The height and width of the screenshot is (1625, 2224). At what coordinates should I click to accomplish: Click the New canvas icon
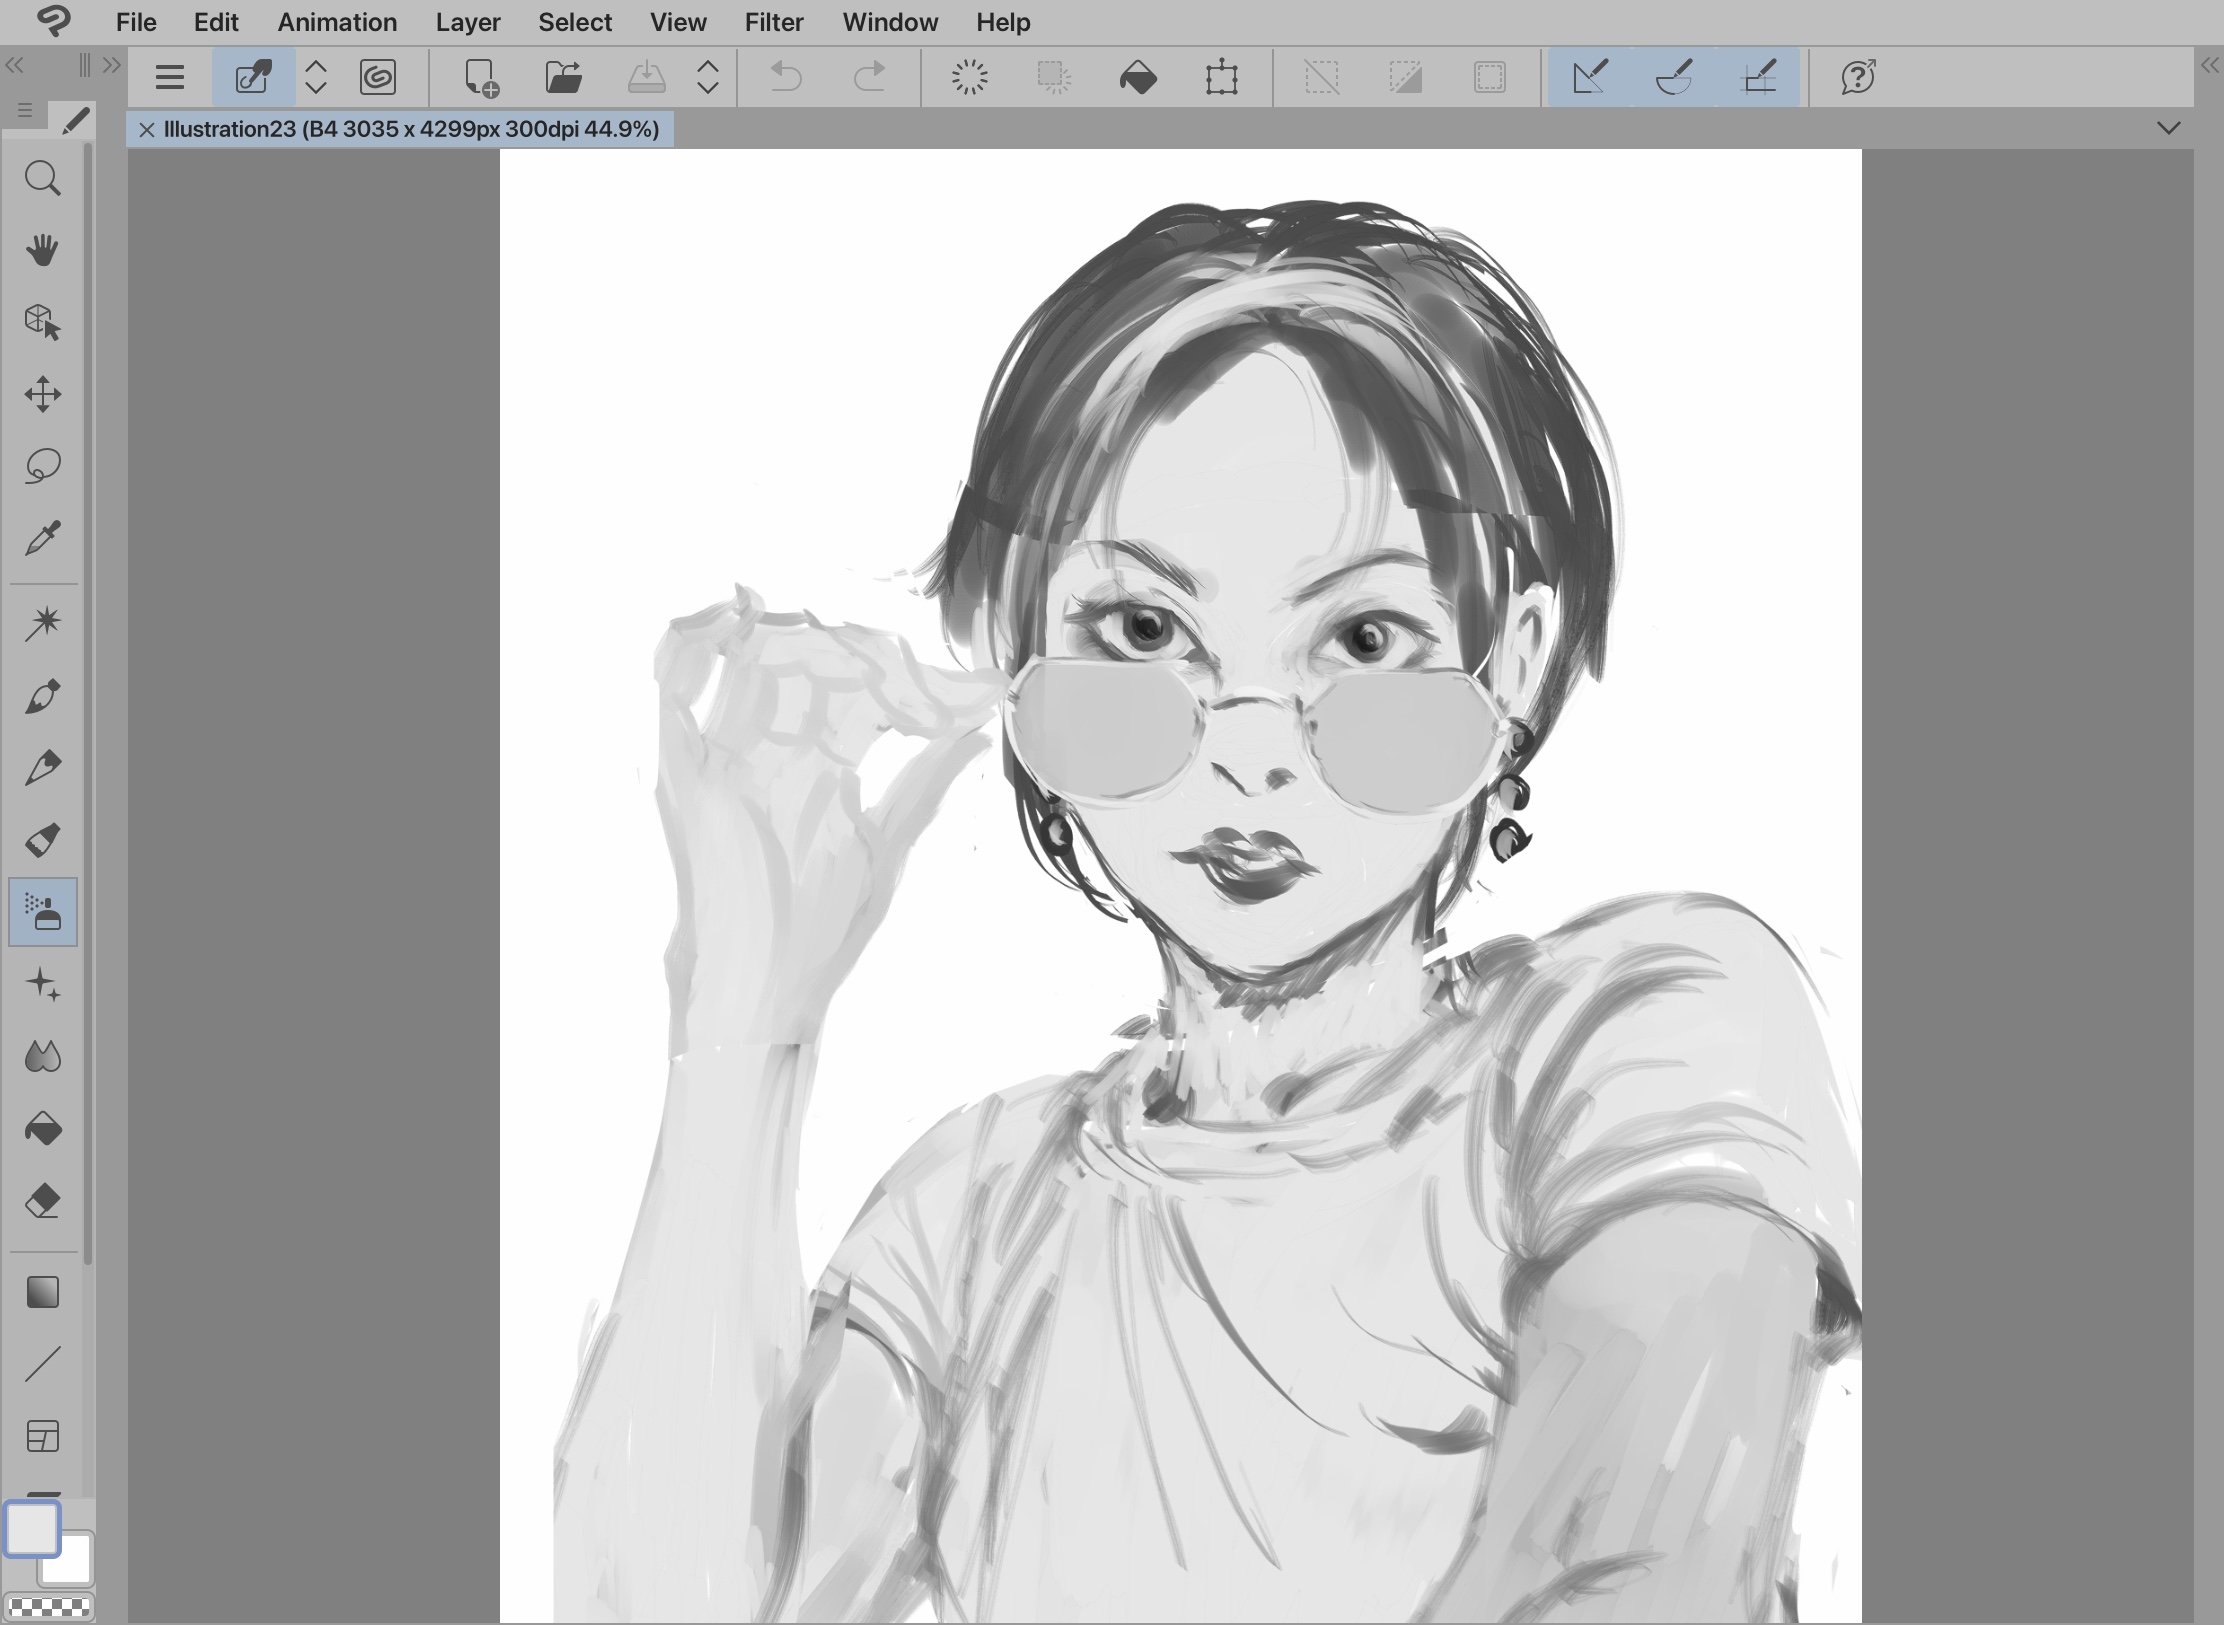[x=481, y=77]
